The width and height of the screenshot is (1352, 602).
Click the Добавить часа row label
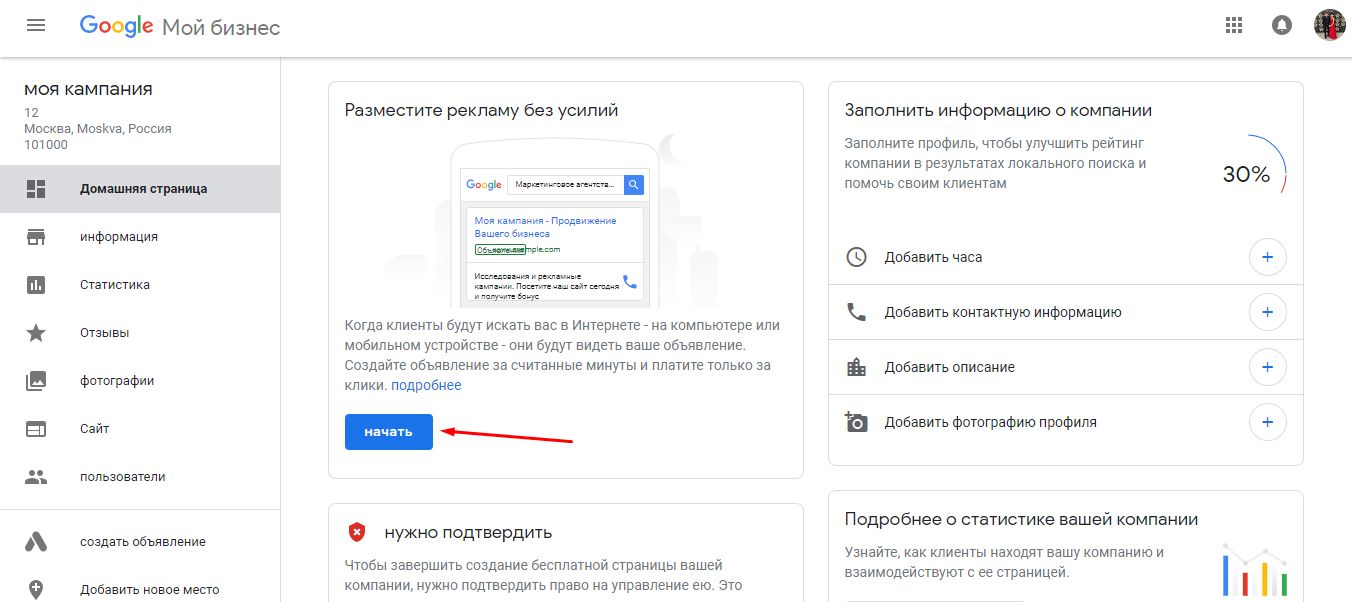click(933, 257)
